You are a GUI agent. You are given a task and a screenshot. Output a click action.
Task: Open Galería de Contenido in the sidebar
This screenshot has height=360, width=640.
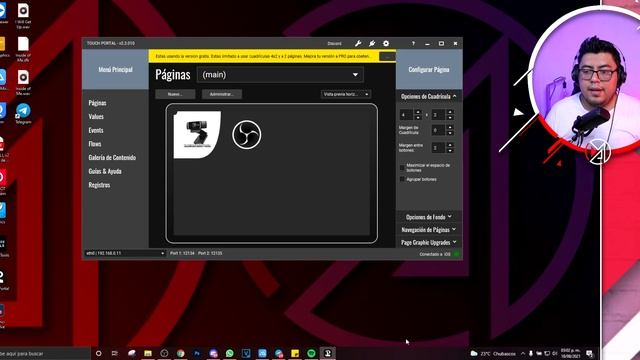(112, 158)
